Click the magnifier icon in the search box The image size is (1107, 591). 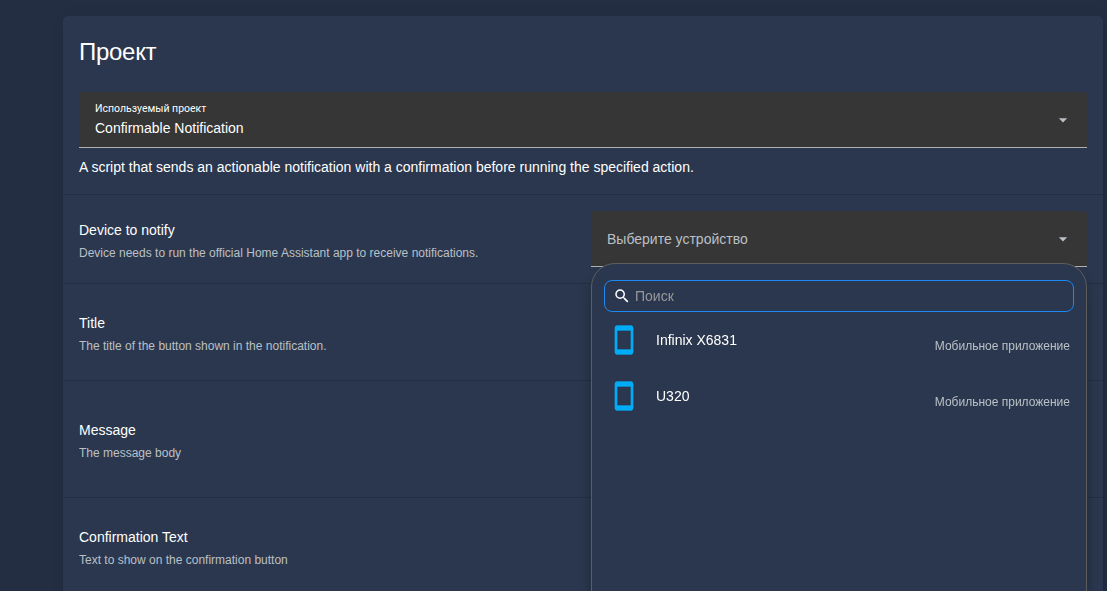pos(621,296)
